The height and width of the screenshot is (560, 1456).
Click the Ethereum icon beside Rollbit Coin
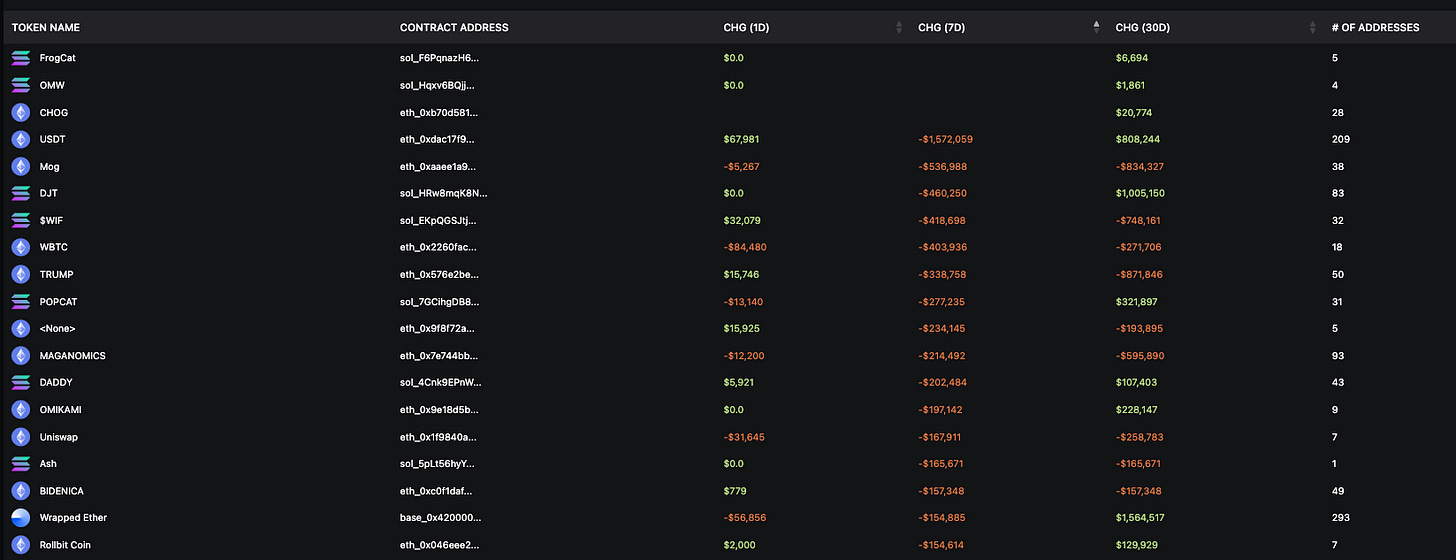click(x=20, y=545)
